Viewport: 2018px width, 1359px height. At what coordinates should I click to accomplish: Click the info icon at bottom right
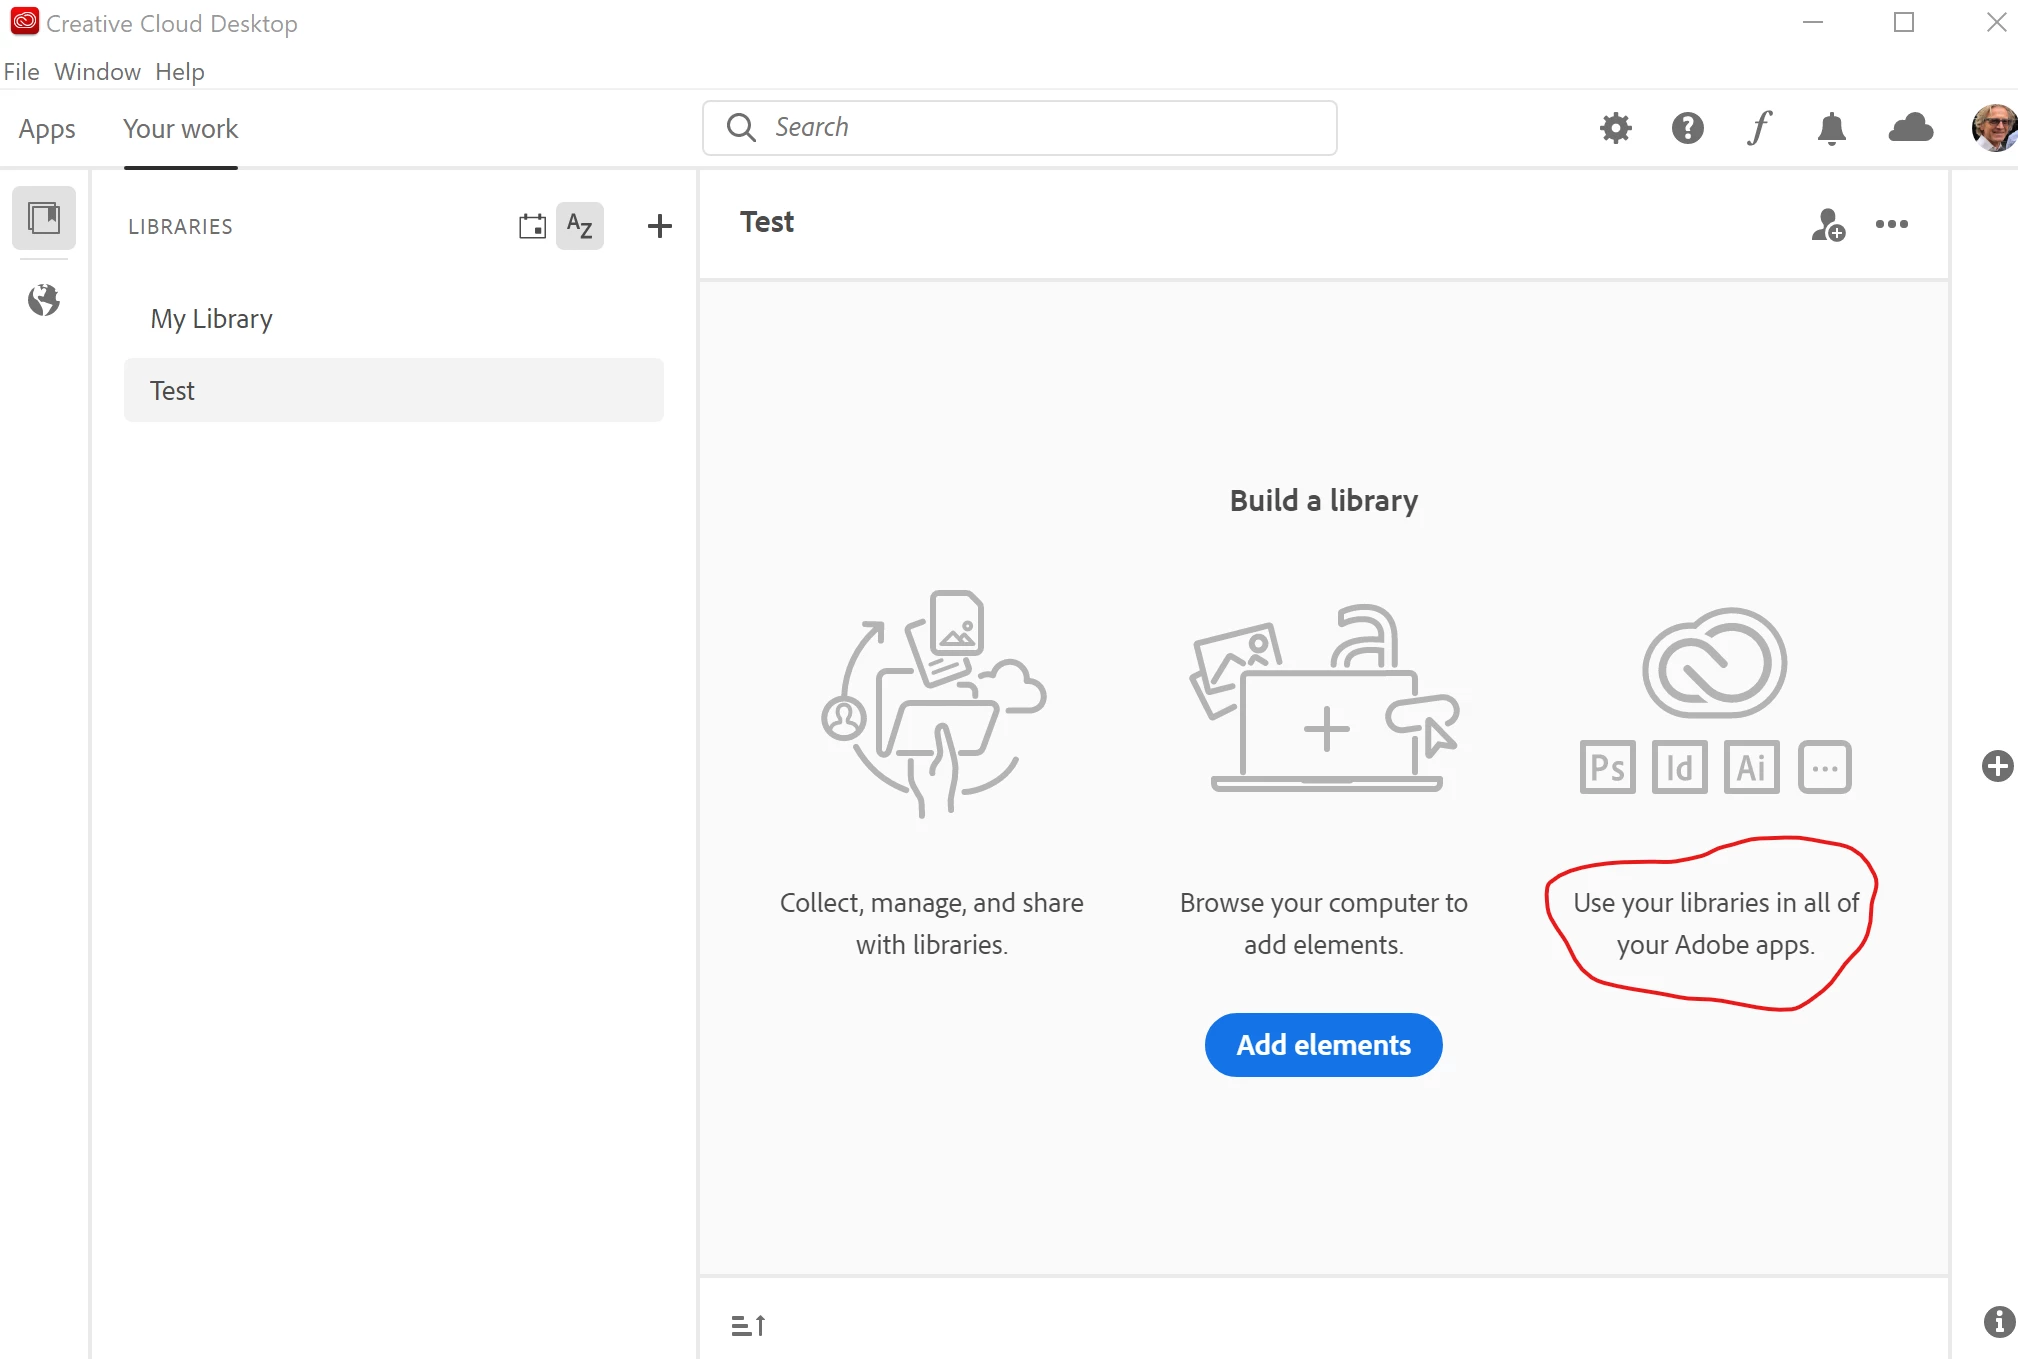[x=1998, y=1322]
